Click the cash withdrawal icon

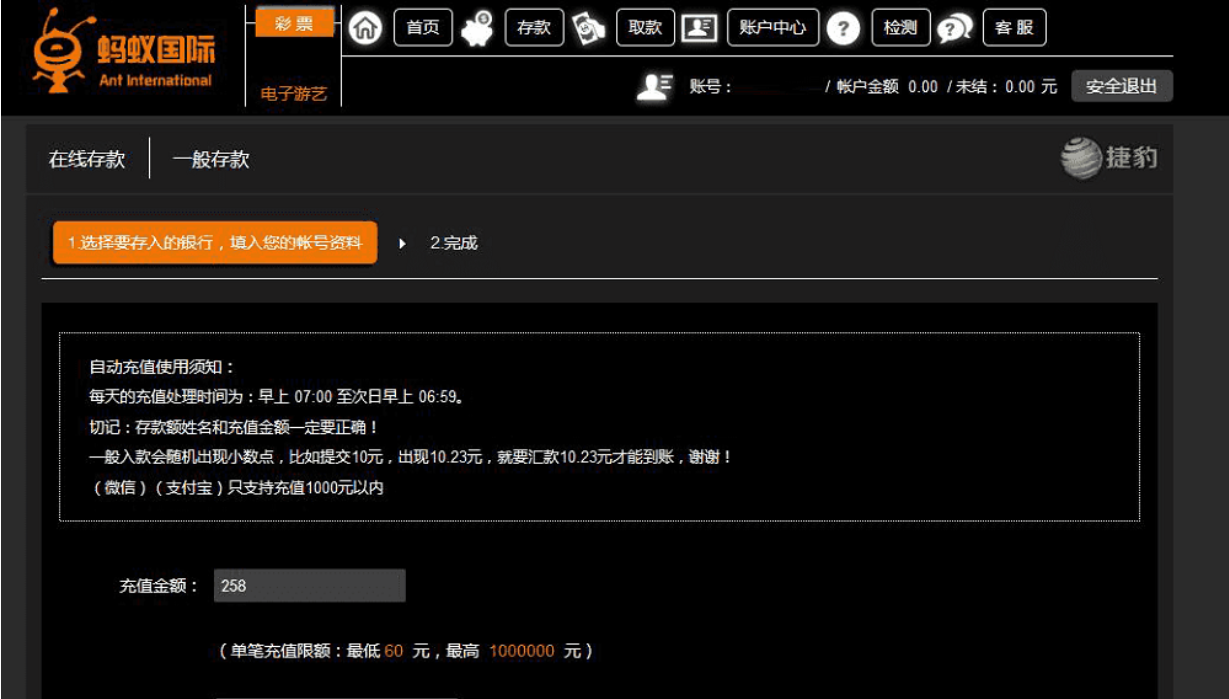(x=589, y=29)
